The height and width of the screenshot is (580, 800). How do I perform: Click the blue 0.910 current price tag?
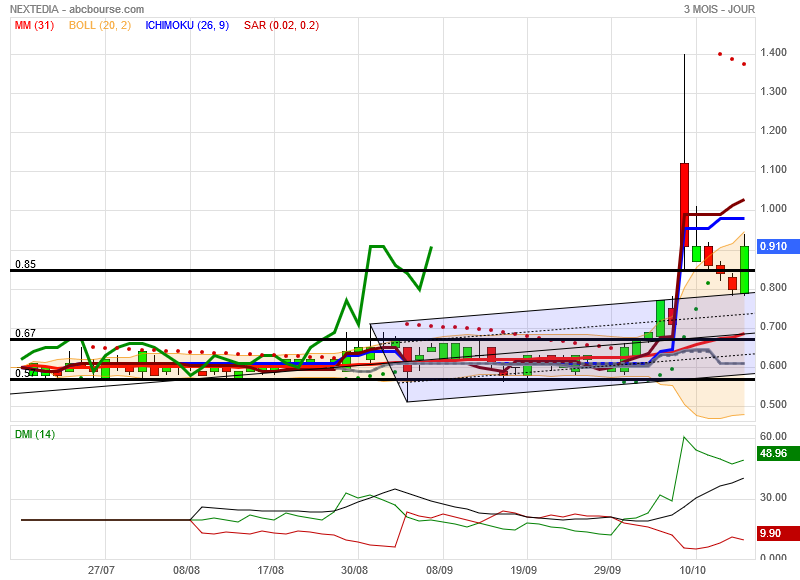coord(778,246)
